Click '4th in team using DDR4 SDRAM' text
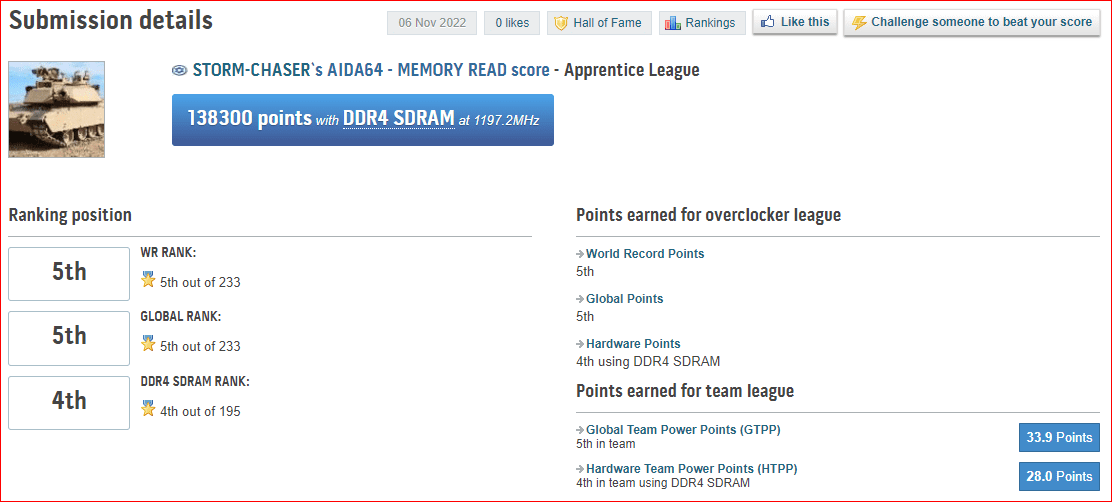Viewport: 1112px width, 502px height. [663, 483]
